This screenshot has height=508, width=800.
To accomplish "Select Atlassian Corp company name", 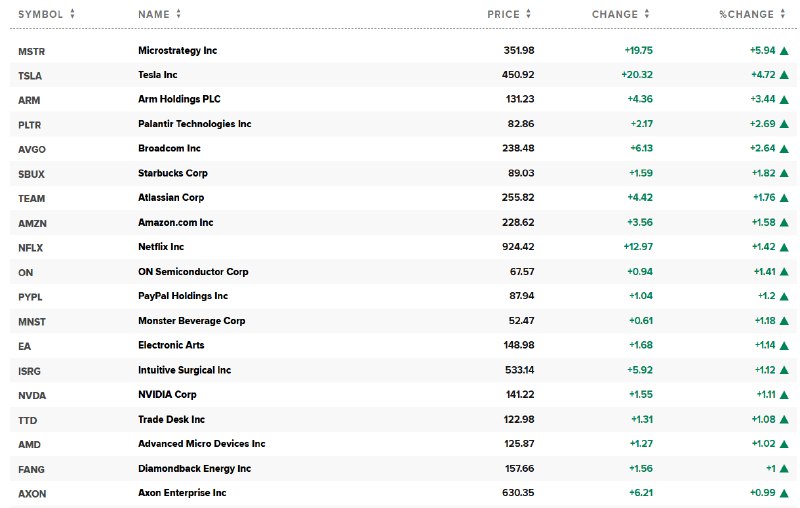I will [x=171, y=197].
